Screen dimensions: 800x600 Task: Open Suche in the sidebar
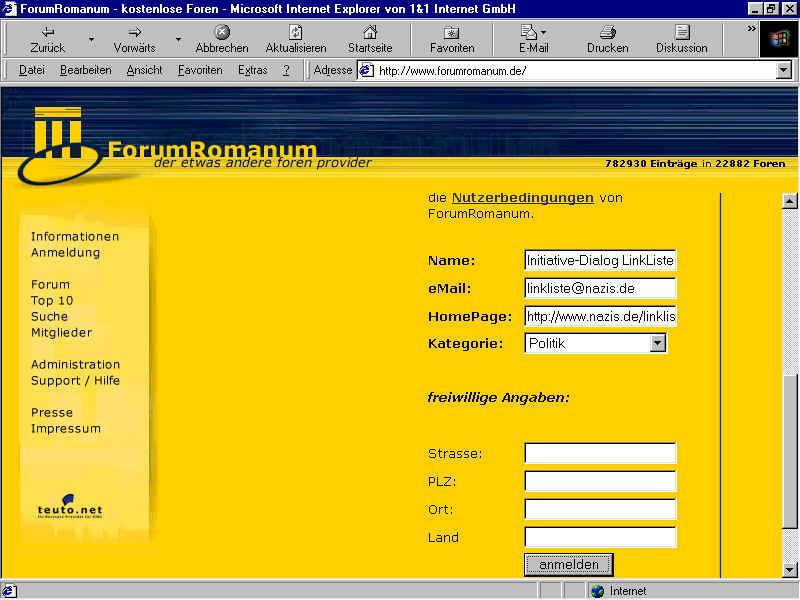coord(49,316)
